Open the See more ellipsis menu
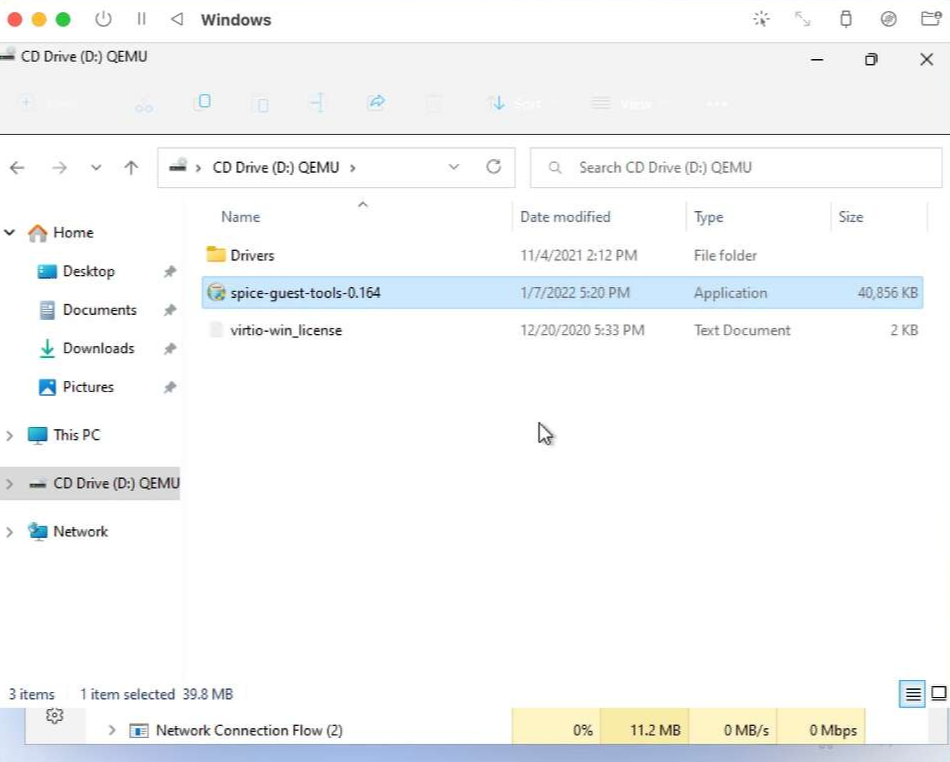 click(x=717, y=104)
